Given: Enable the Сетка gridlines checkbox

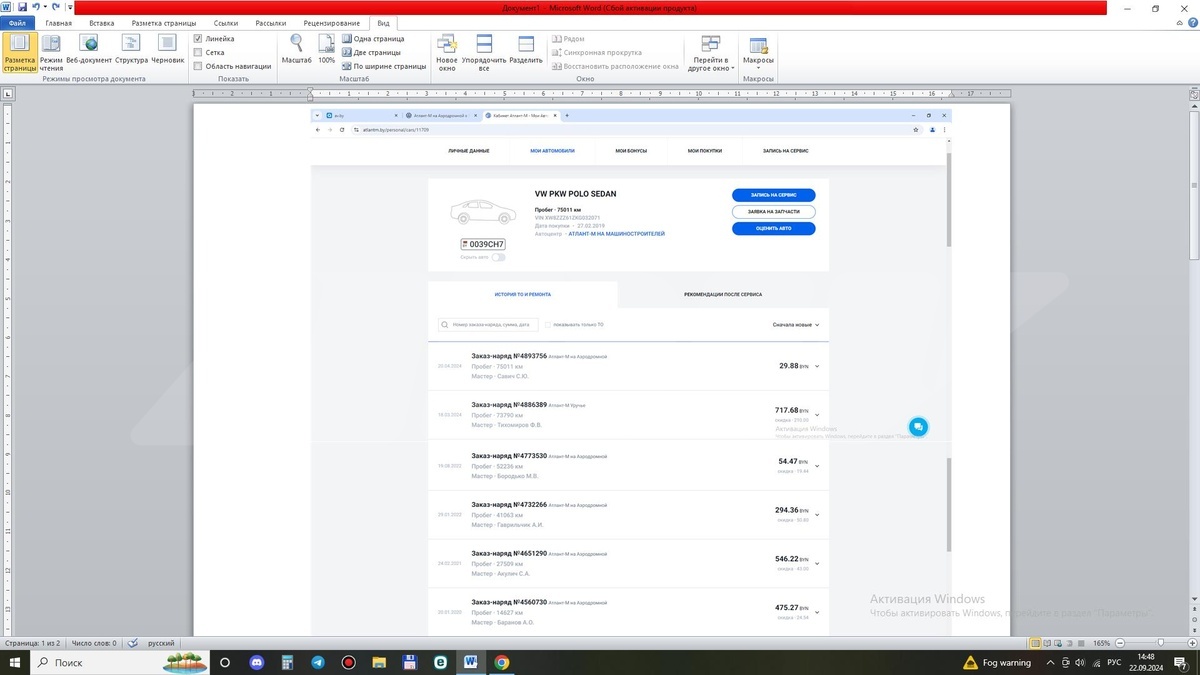Looking at the screenshot, I should (198, 52).
